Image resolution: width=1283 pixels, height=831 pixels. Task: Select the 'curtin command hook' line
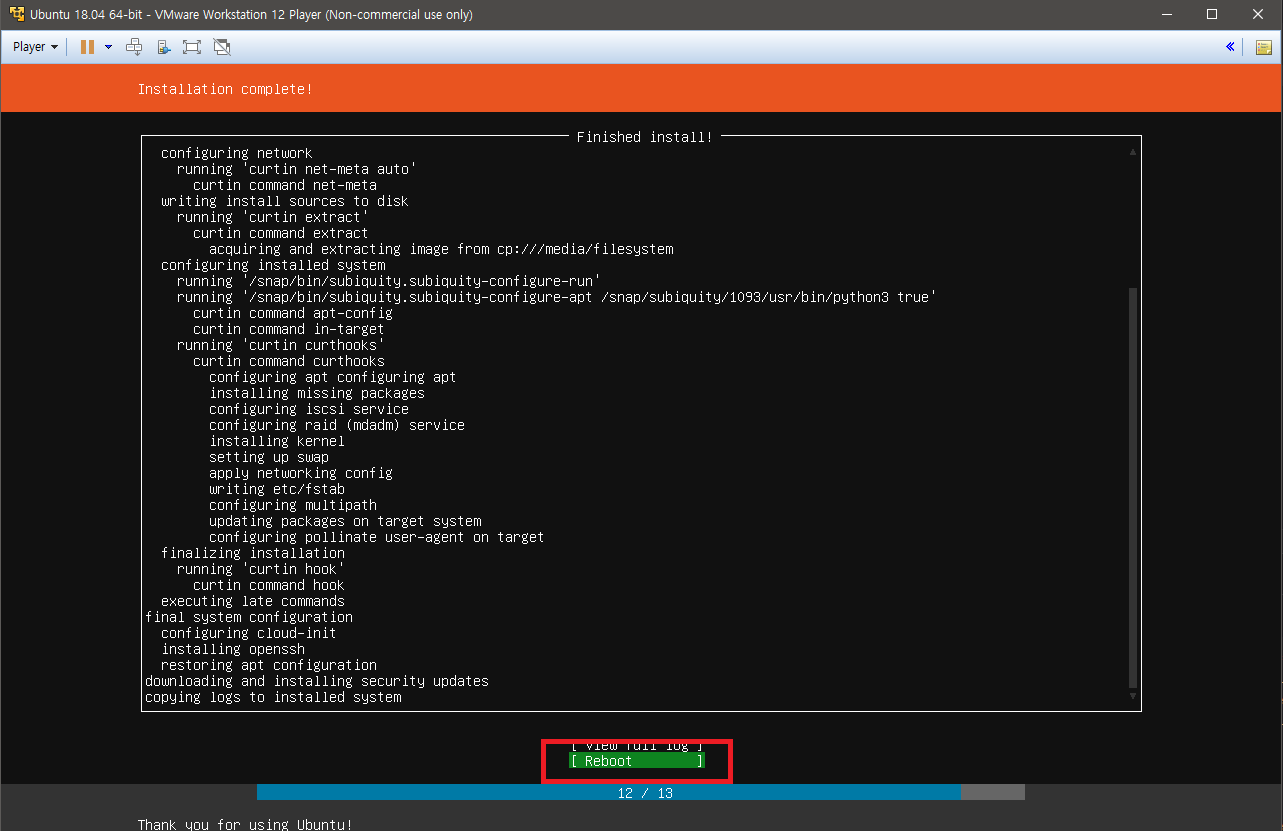pos(269,585)
